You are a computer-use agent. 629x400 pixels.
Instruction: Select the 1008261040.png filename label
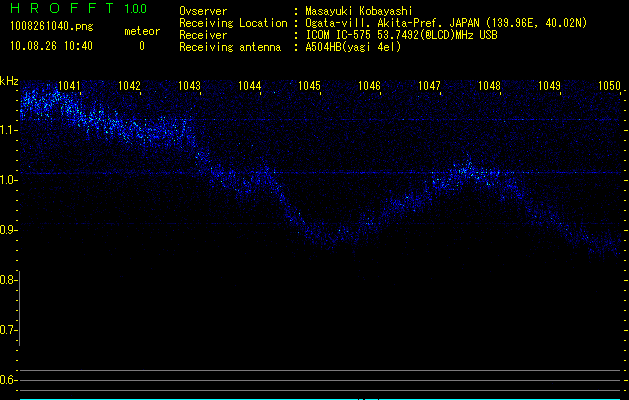51,26
